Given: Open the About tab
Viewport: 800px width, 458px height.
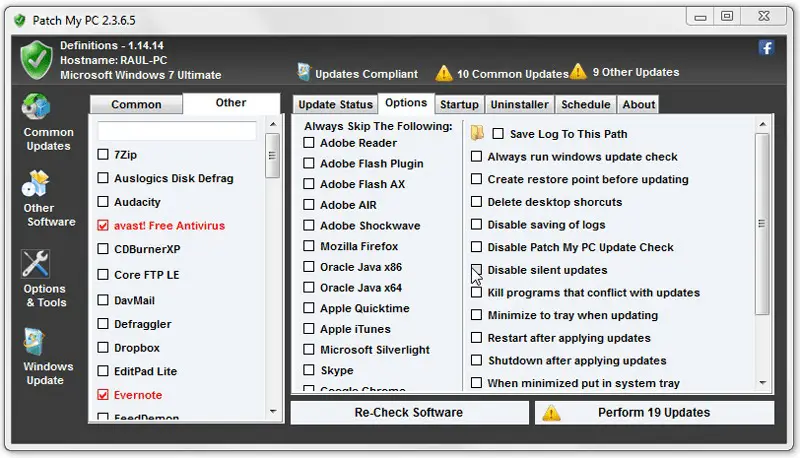Looking at the screenshot, I should [638, 105].
